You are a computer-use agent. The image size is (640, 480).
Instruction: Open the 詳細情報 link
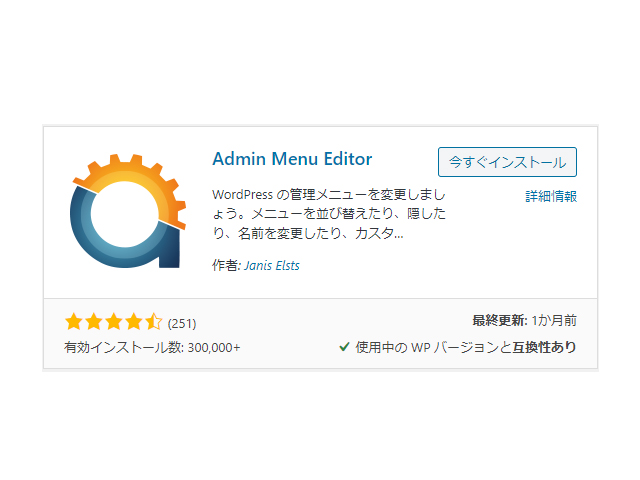551,196
